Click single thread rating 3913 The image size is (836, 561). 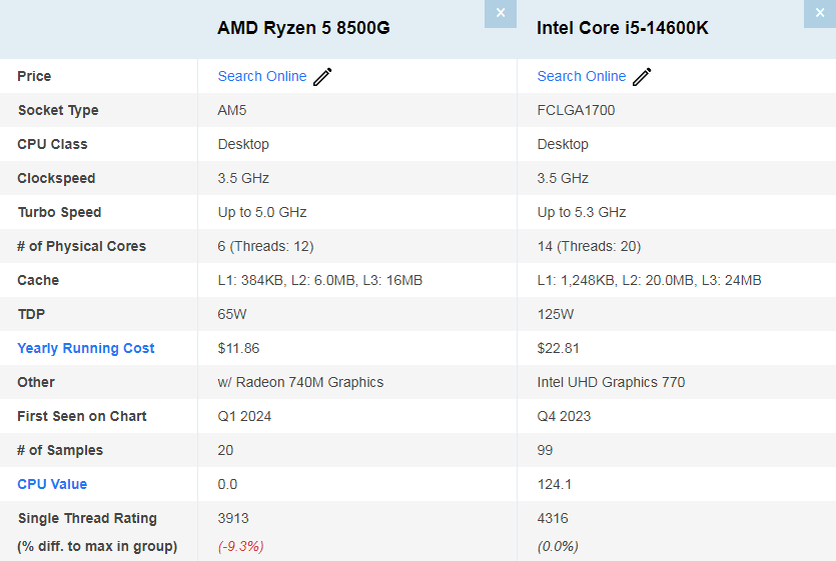coord(233,518)
